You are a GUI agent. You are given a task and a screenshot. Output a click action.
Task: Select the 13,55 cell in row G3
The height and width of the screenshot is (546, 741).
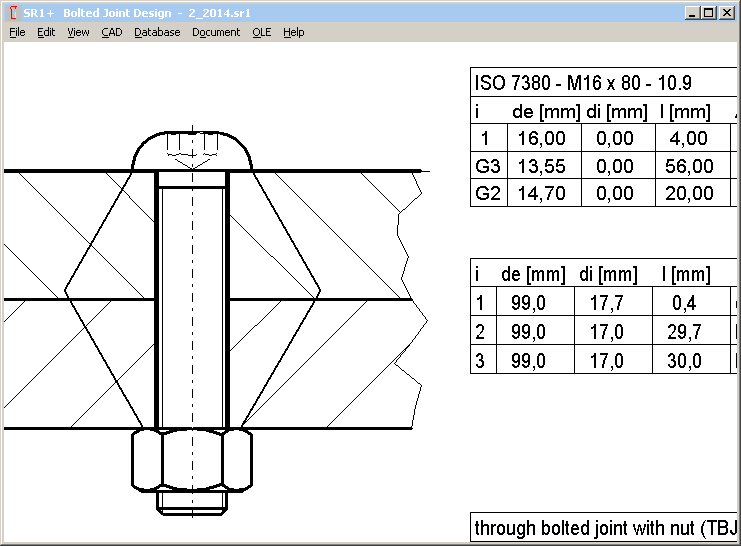[545, 166]
